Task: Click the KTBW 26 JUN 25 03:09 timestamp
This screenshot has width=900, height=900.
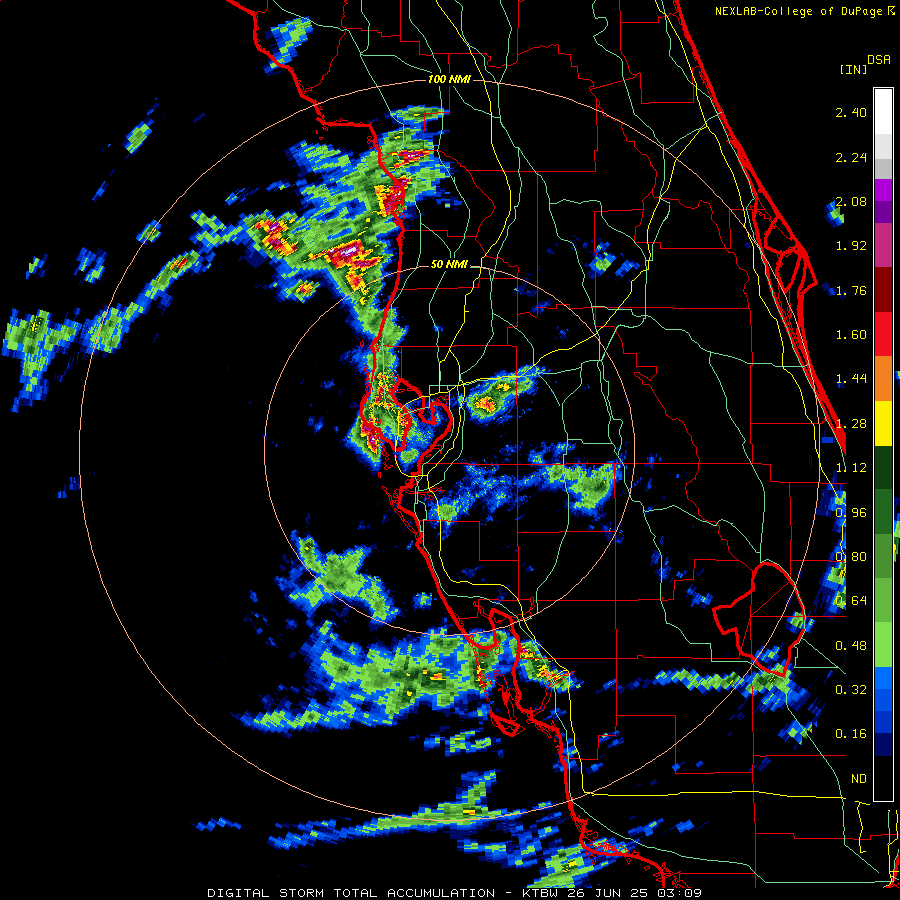Action: (612, 893)
